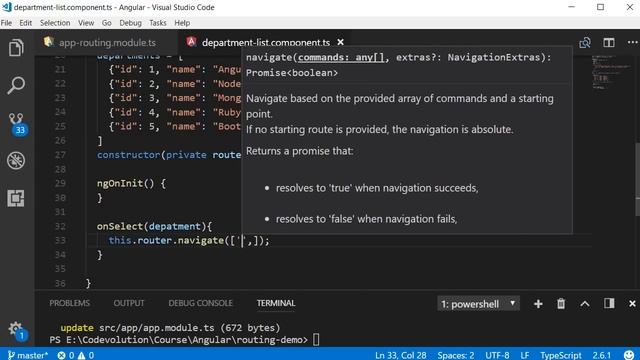Switch to the OUTPUT panel tab
Screen dimensions: 640x360
click(129, 303)
